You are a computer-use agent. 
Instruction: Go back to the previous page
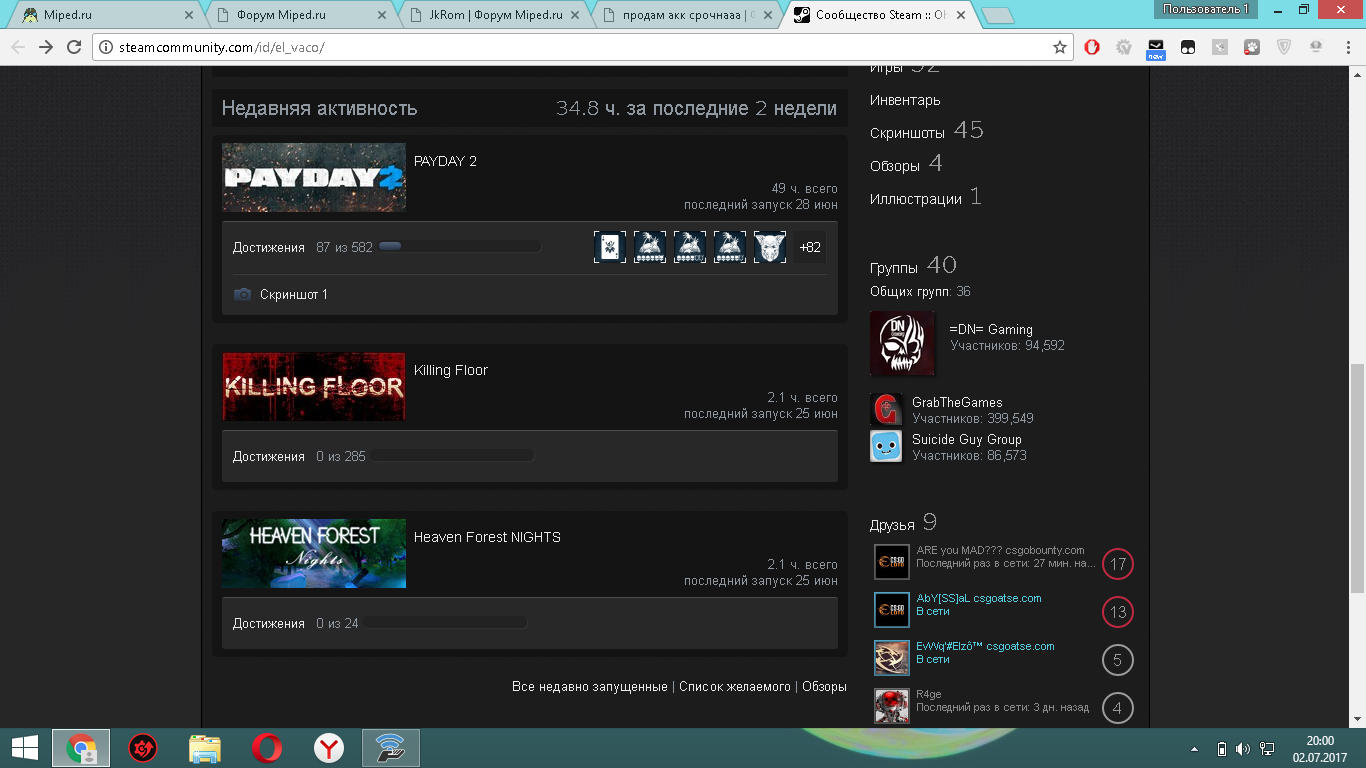coord(18,47)
